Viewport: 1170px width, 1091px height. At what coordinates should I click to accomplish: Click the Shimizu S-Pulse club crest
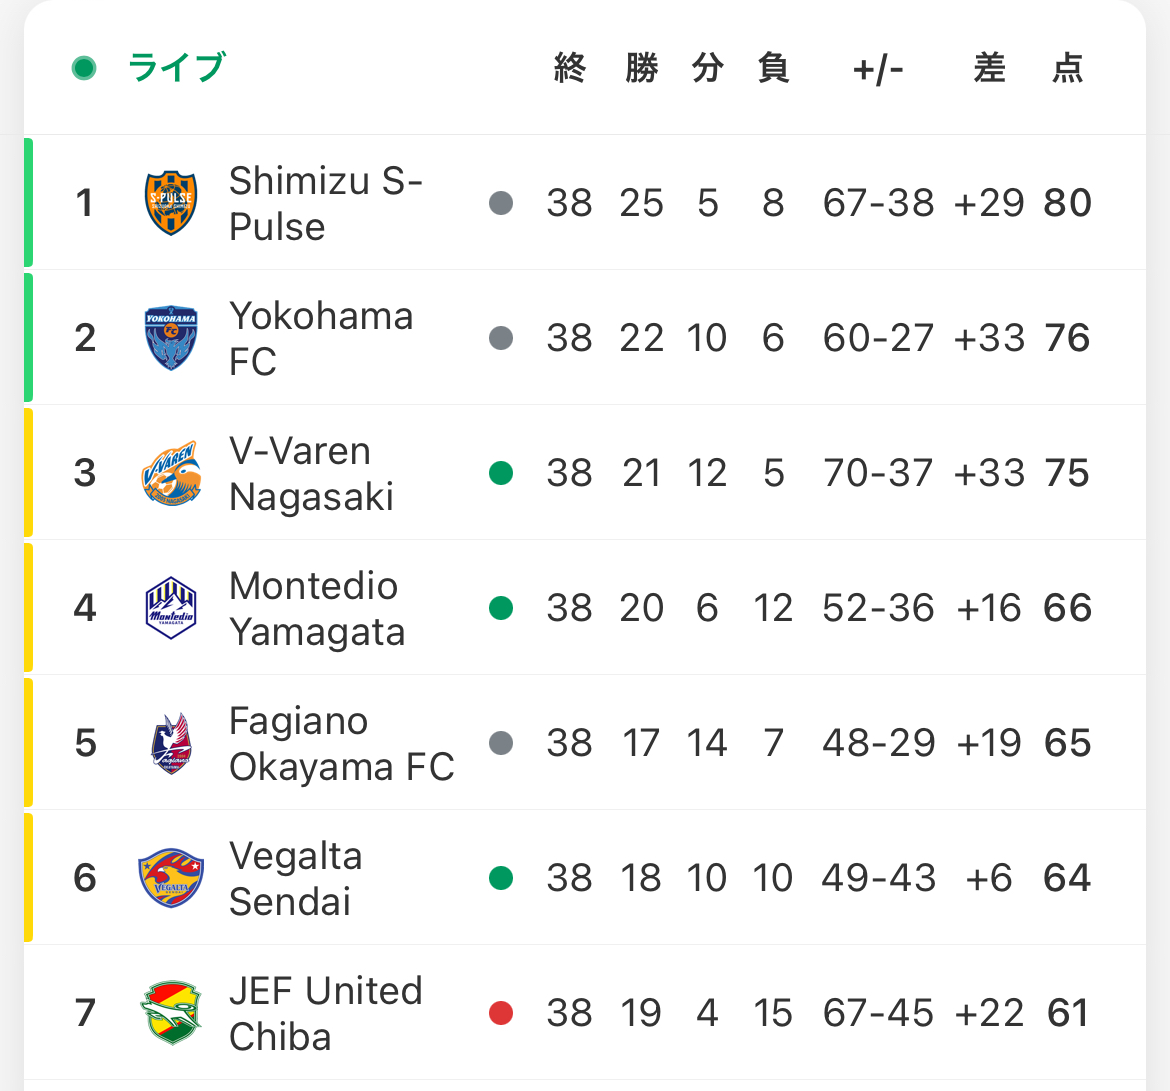click(x=171, y=203)
